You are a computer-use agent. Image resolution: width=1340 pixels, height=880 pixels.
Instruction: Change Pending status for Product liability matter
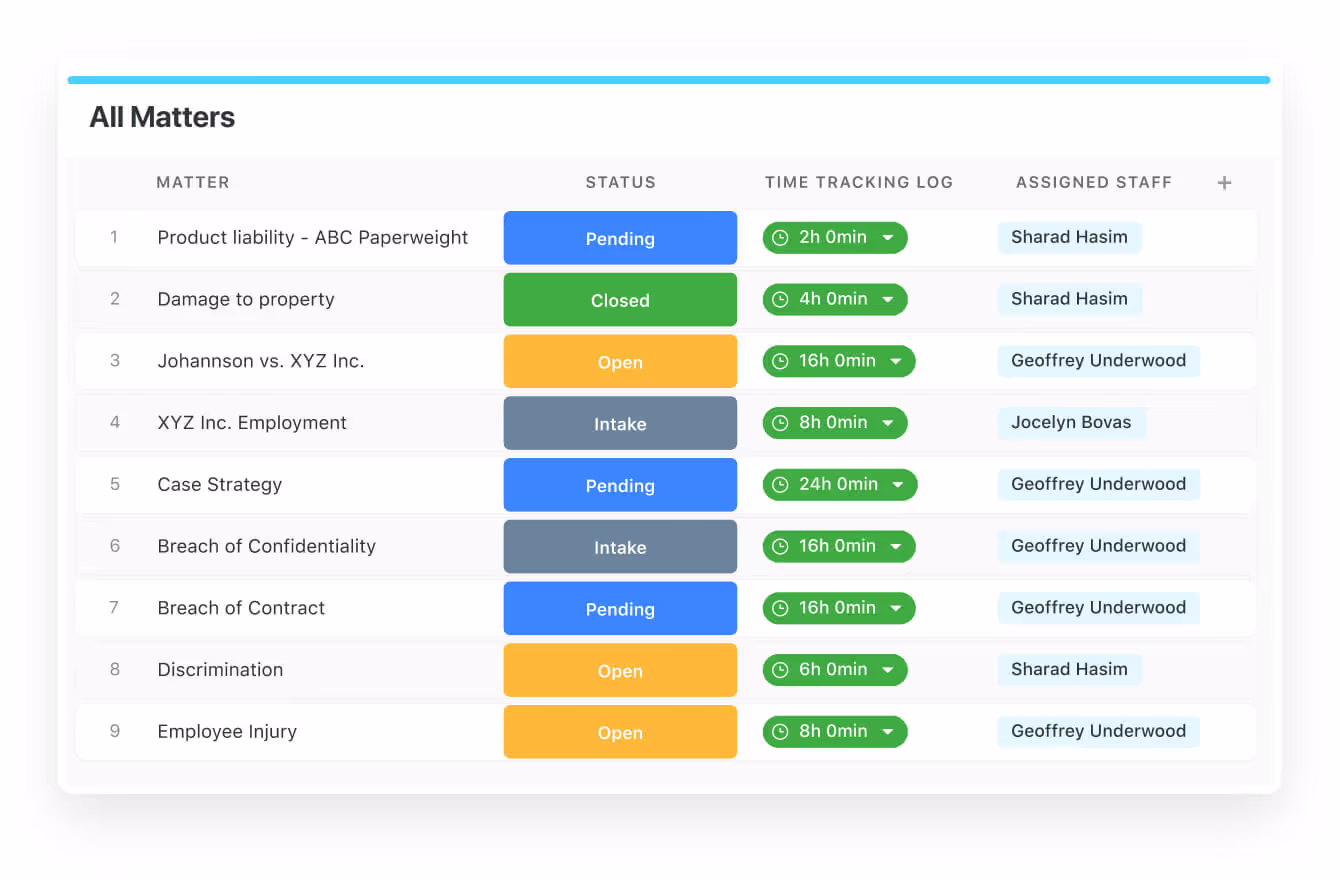coord(620,238)
